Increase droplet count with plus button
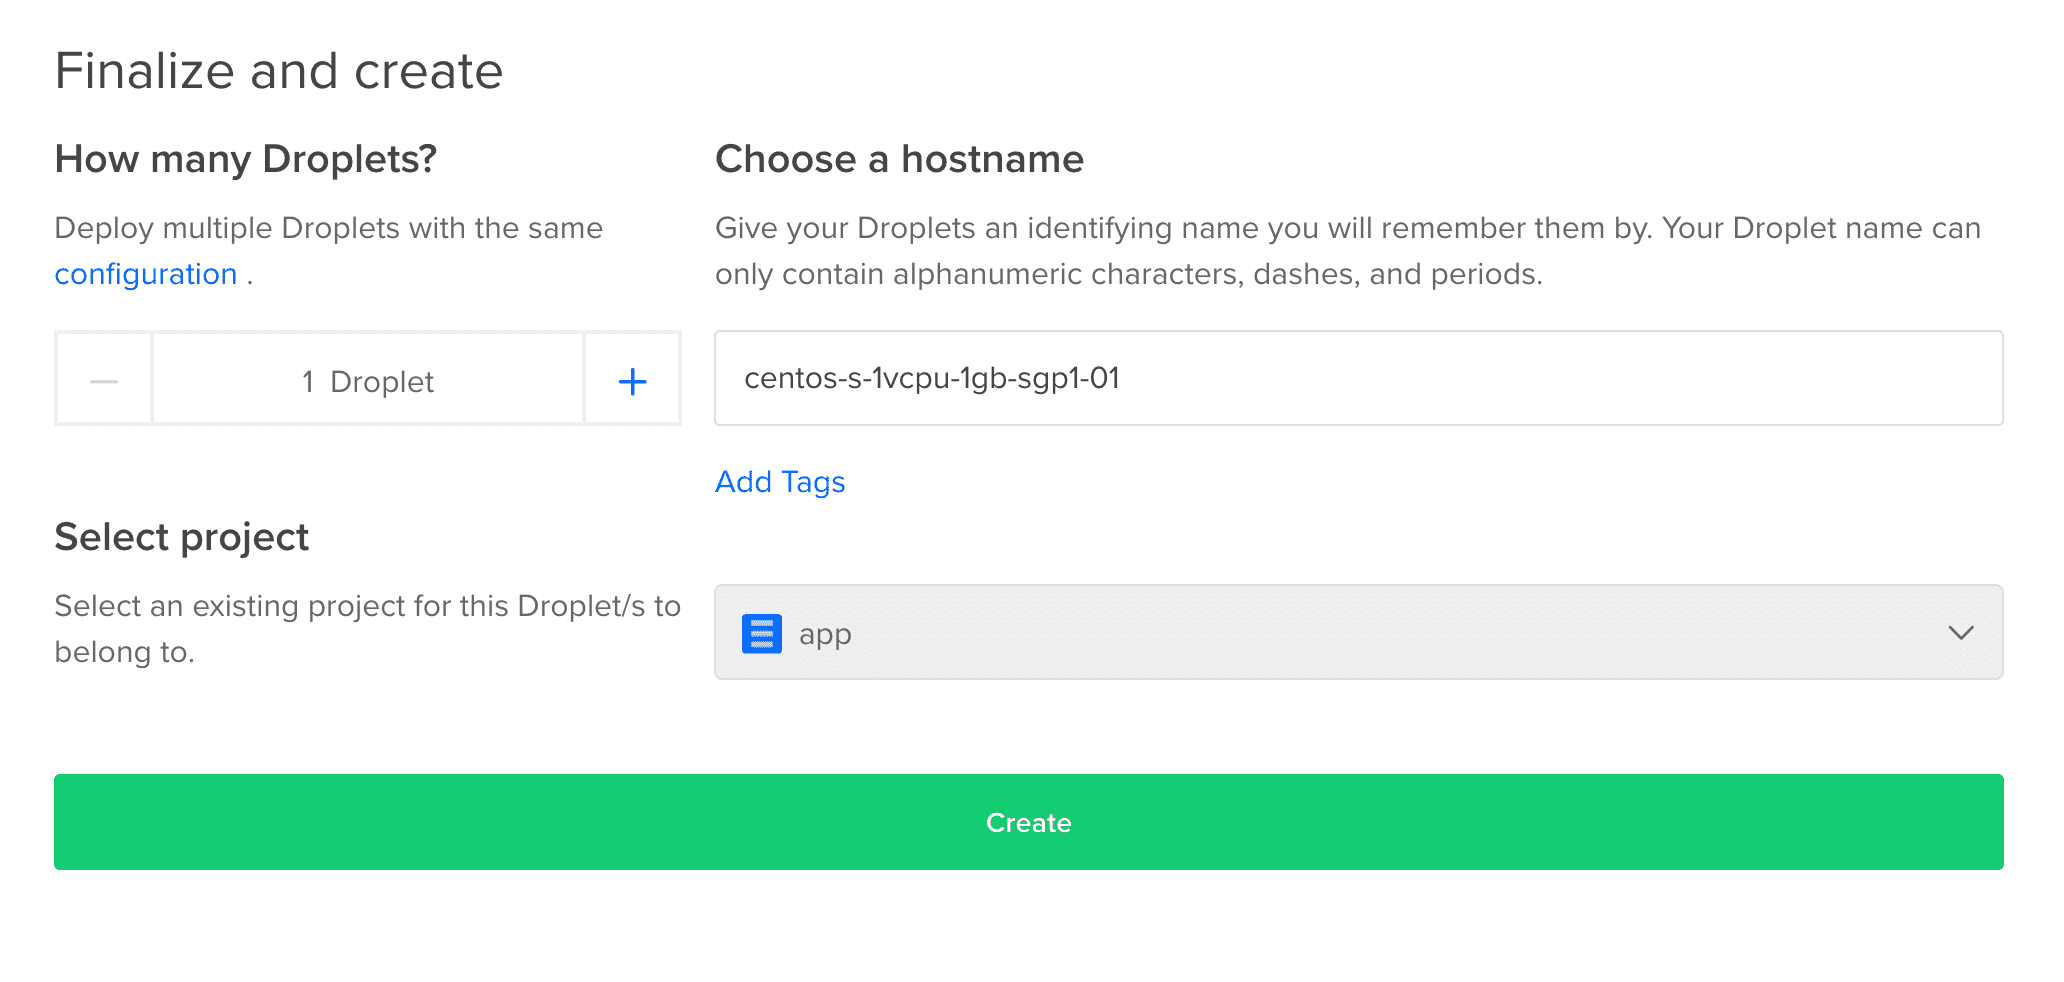The image size is (2064, 982). coord(632,381)
